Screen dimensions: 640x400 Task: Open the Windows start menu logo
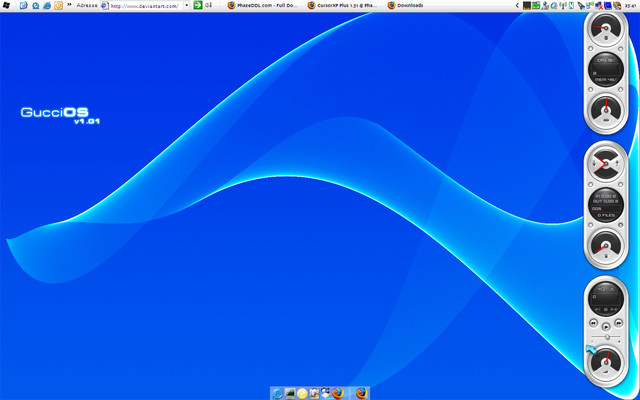6,5
